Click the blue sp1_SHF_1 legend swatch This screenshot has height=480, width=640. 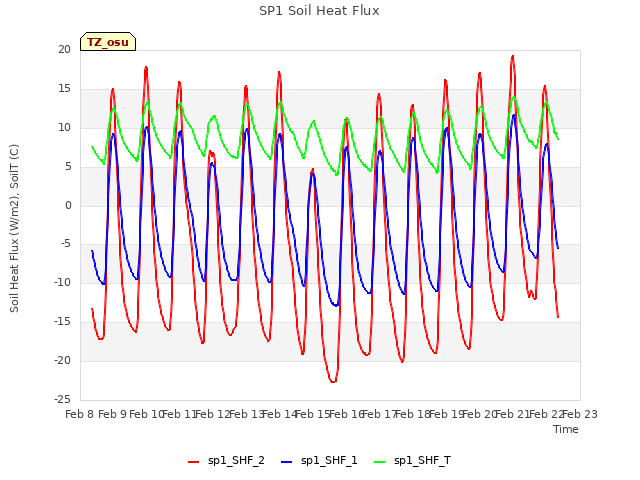[287, 462]
